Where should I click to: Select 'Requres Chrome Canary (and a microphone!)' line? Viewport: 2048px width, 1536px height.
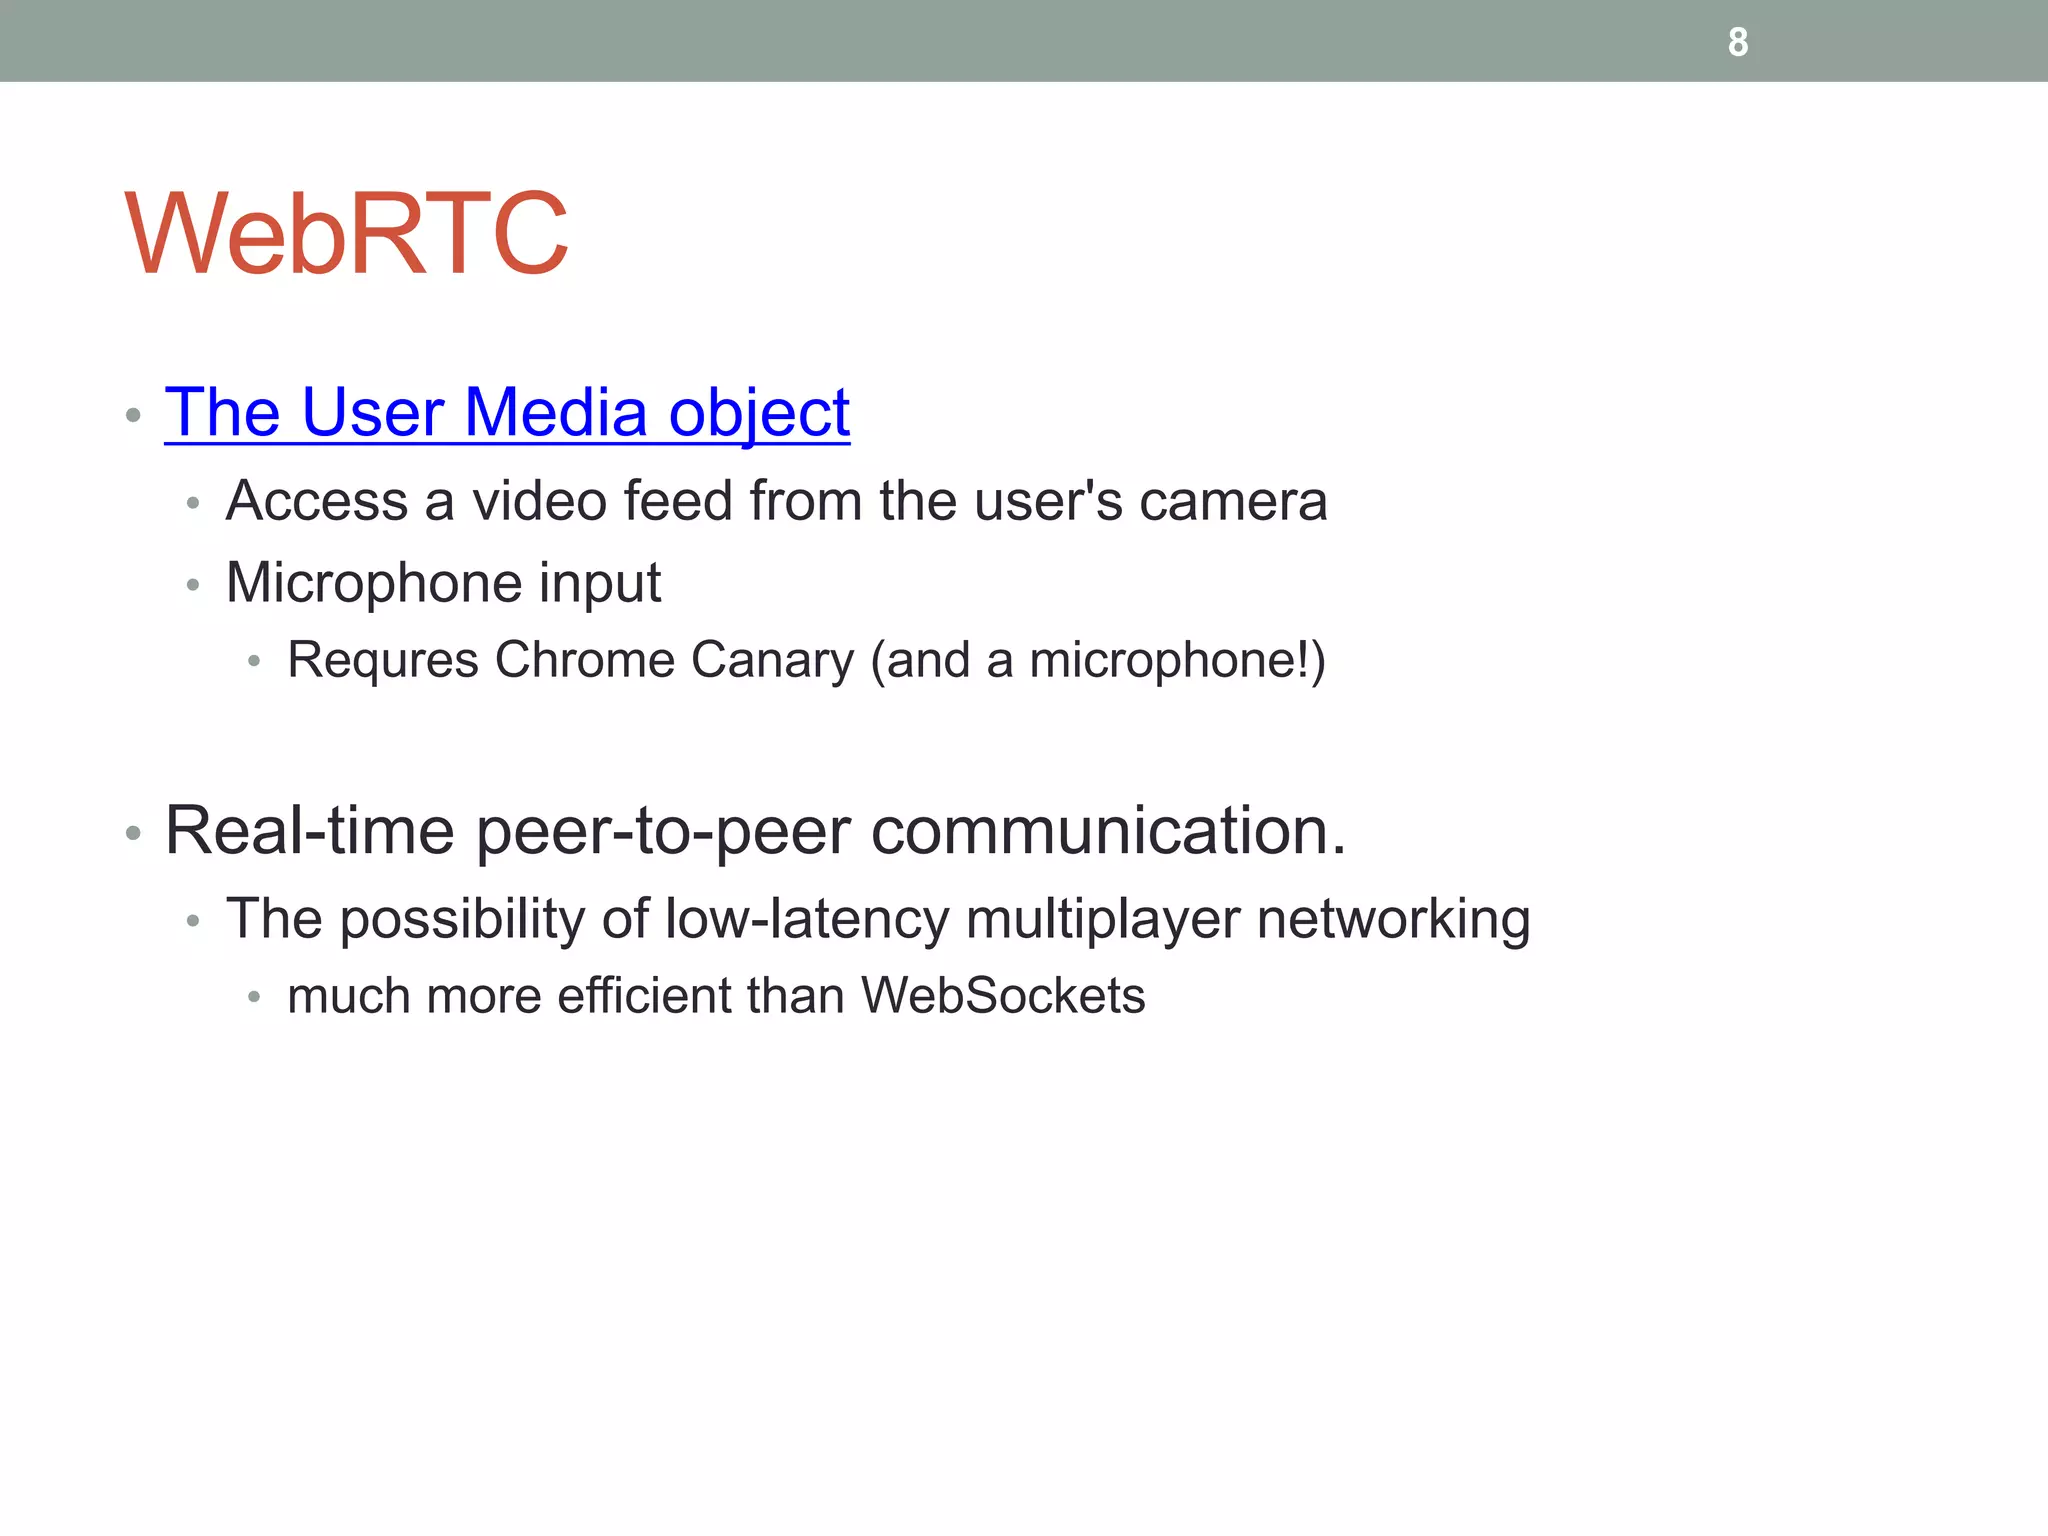[806, 660]
